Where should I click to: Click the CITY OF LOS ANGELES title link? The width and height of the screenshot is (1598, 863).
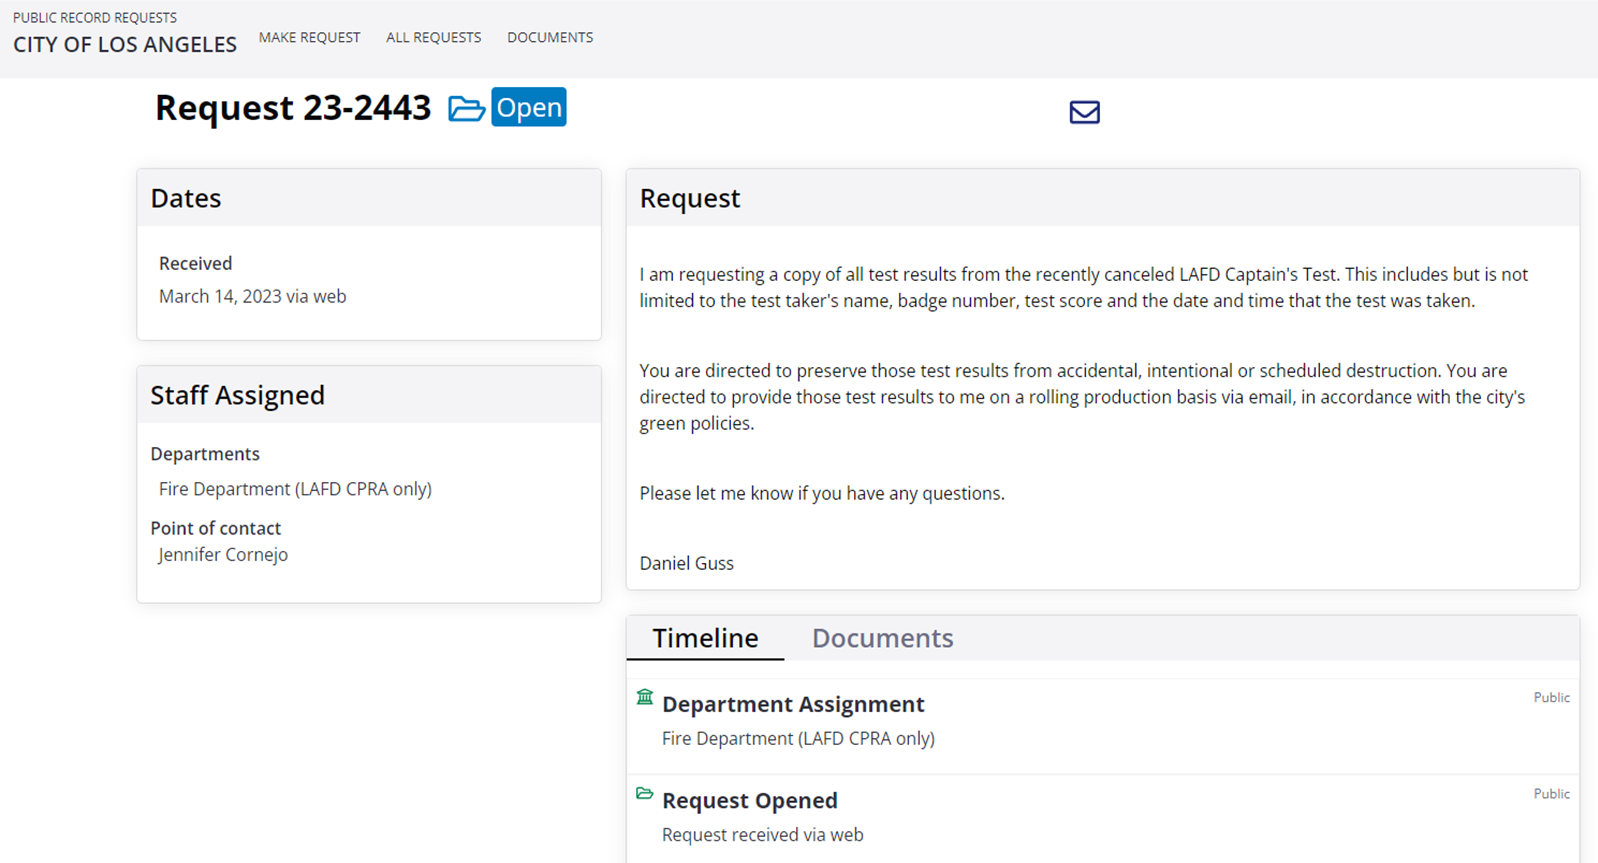(x=125, y=44)
